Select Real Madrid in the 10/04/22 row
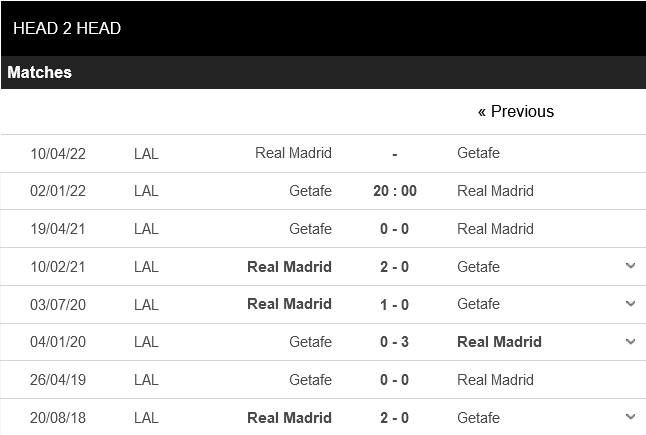This screenshot has width=646, height=435. [x=293, y=153]
